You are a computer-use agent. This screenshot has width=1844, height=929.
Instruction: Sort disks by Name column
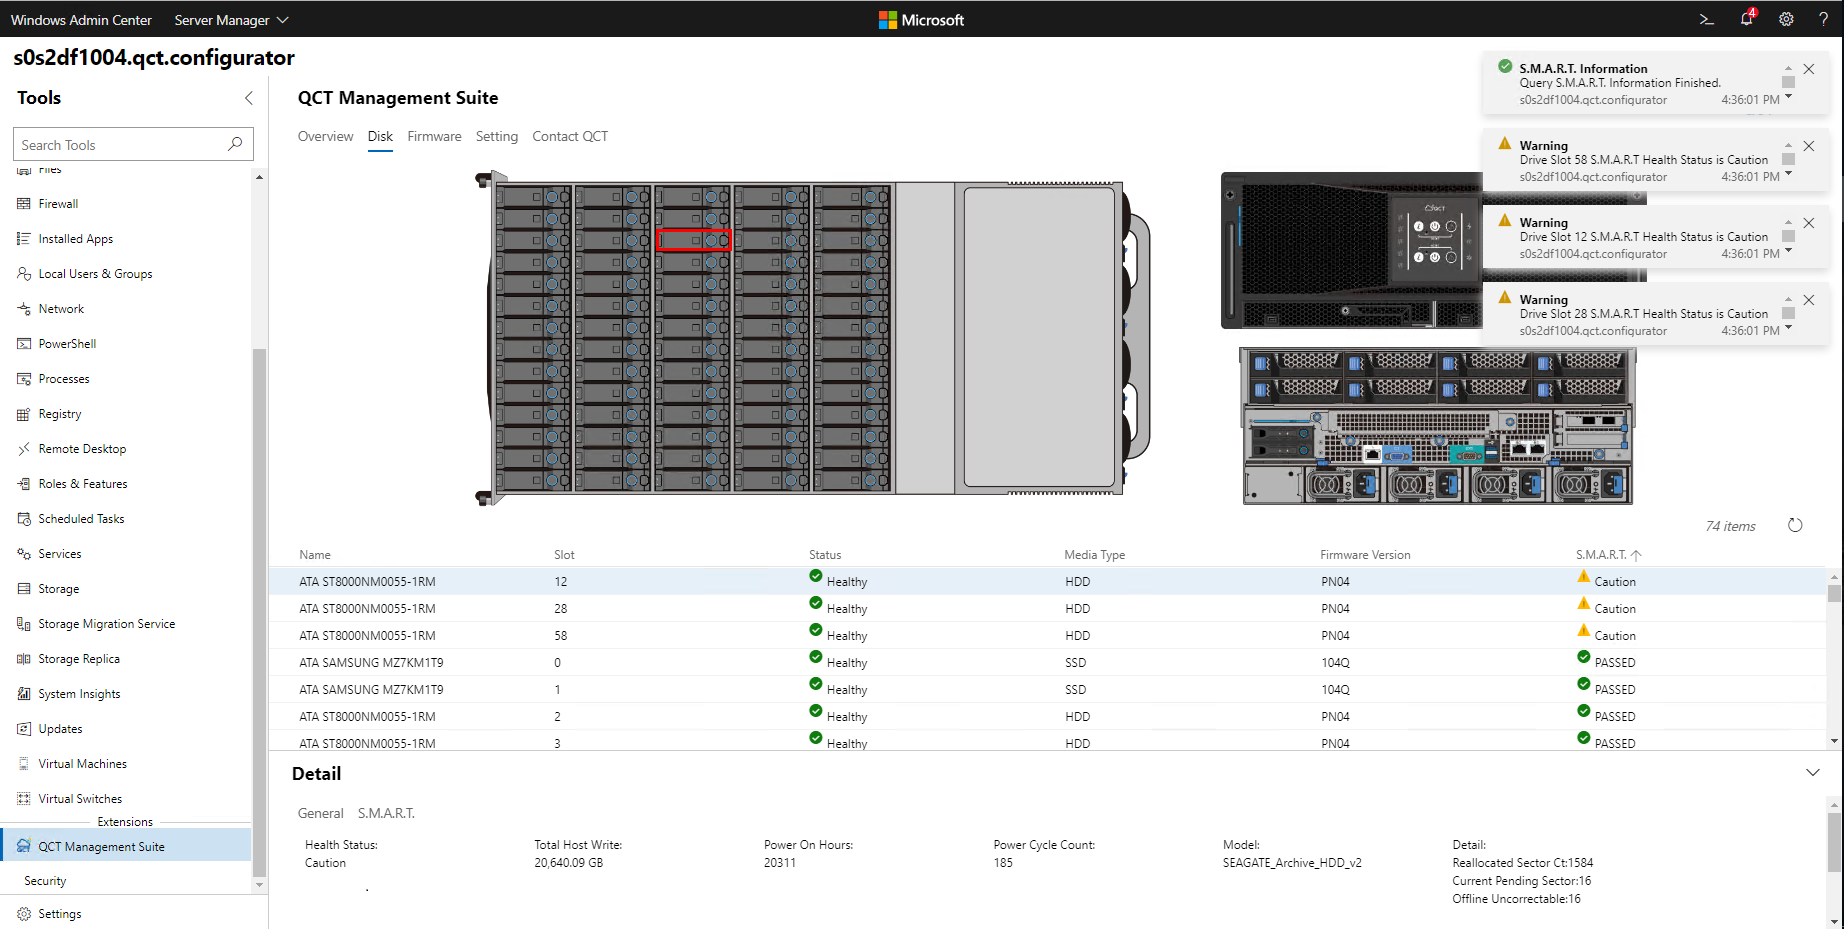tap(315, 555)
